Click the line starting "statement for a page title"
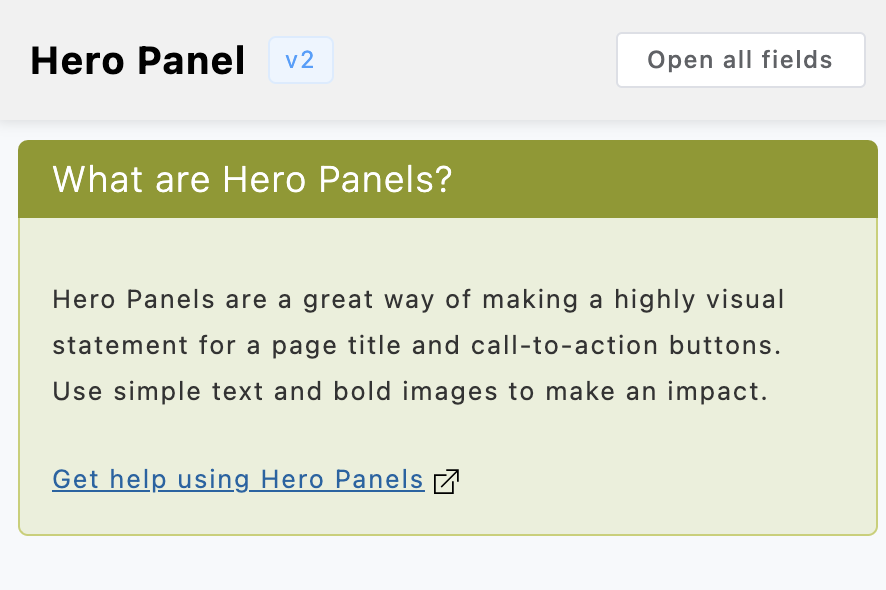 (x=416, y=346)
